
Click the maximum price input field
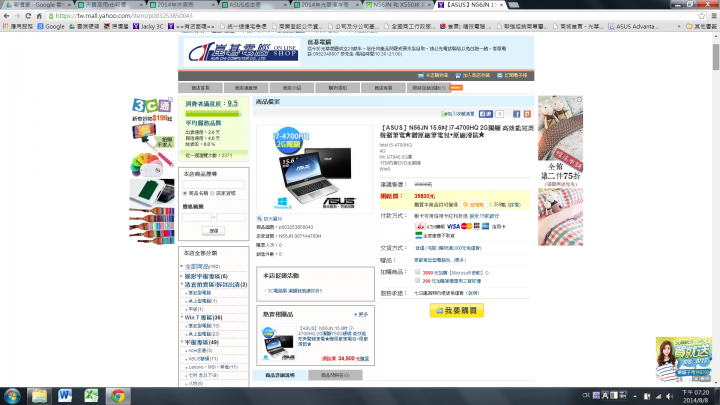pyautogui.click(x=231, y=217)
